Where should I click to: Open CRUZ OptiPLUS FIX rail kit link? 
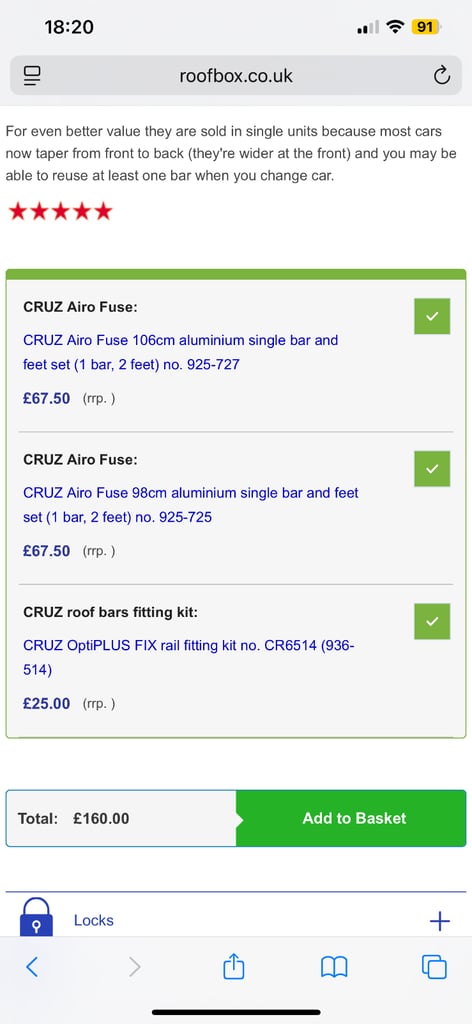click(x=189, y=658)
